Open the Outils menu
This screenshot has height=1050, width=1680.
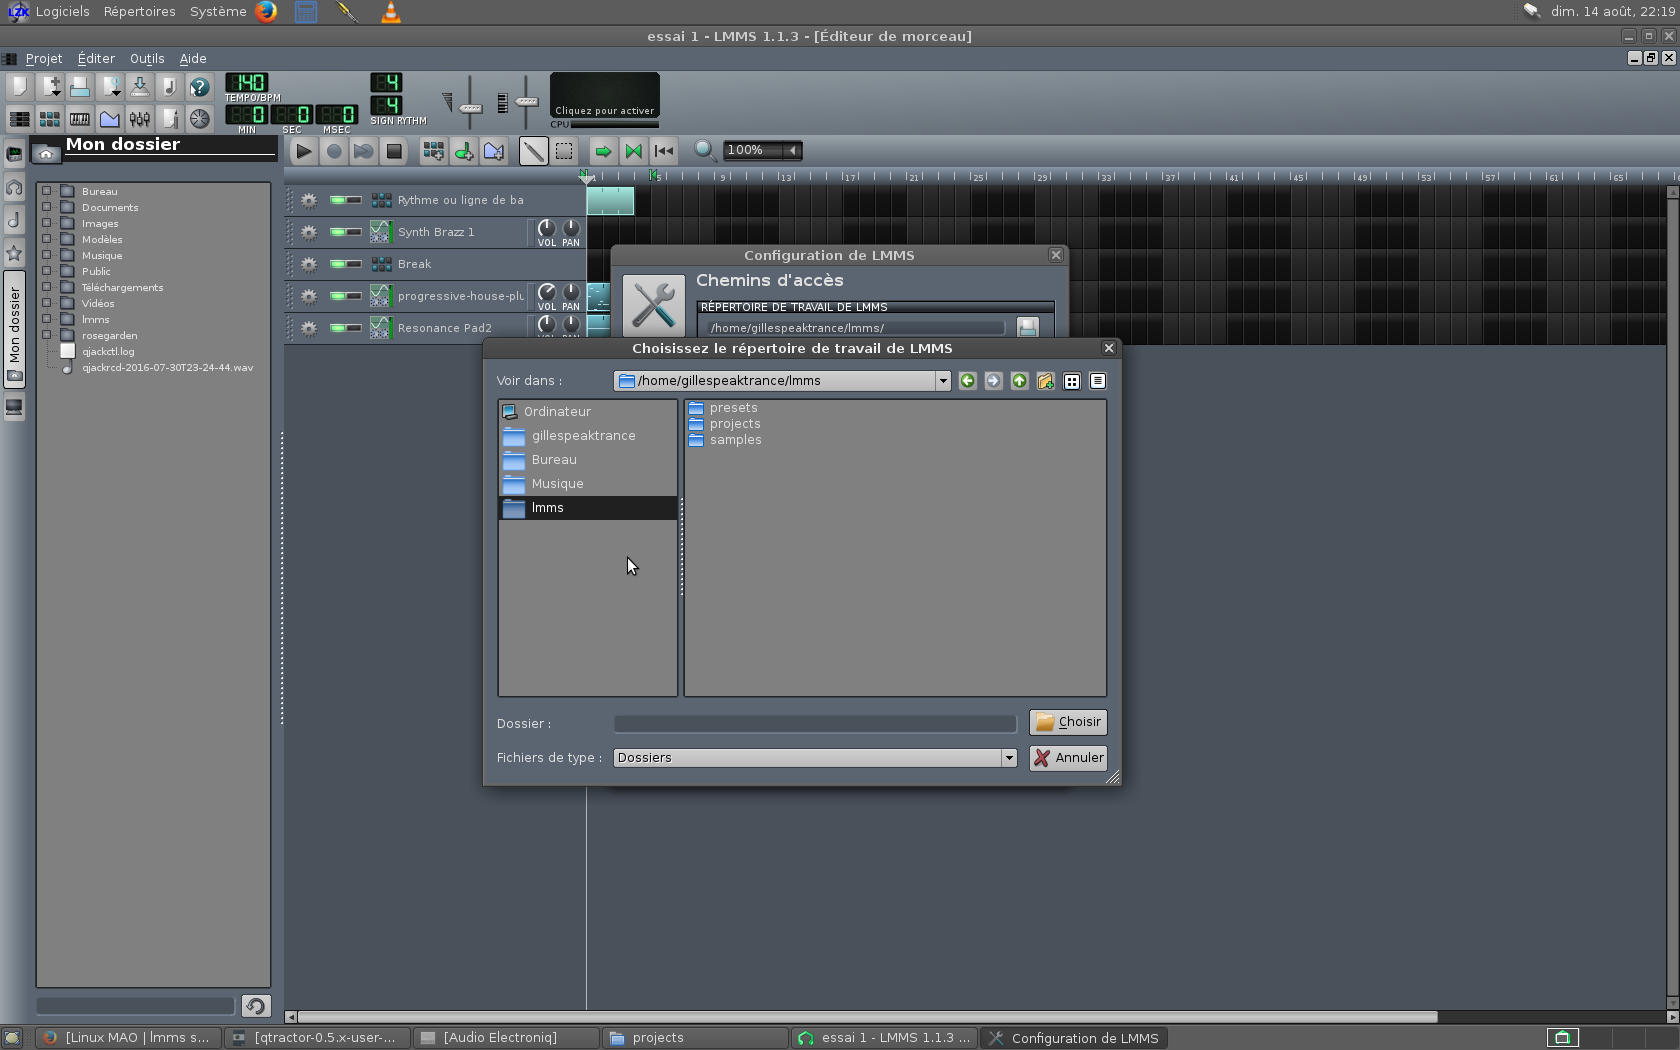(x=147, y=59)
